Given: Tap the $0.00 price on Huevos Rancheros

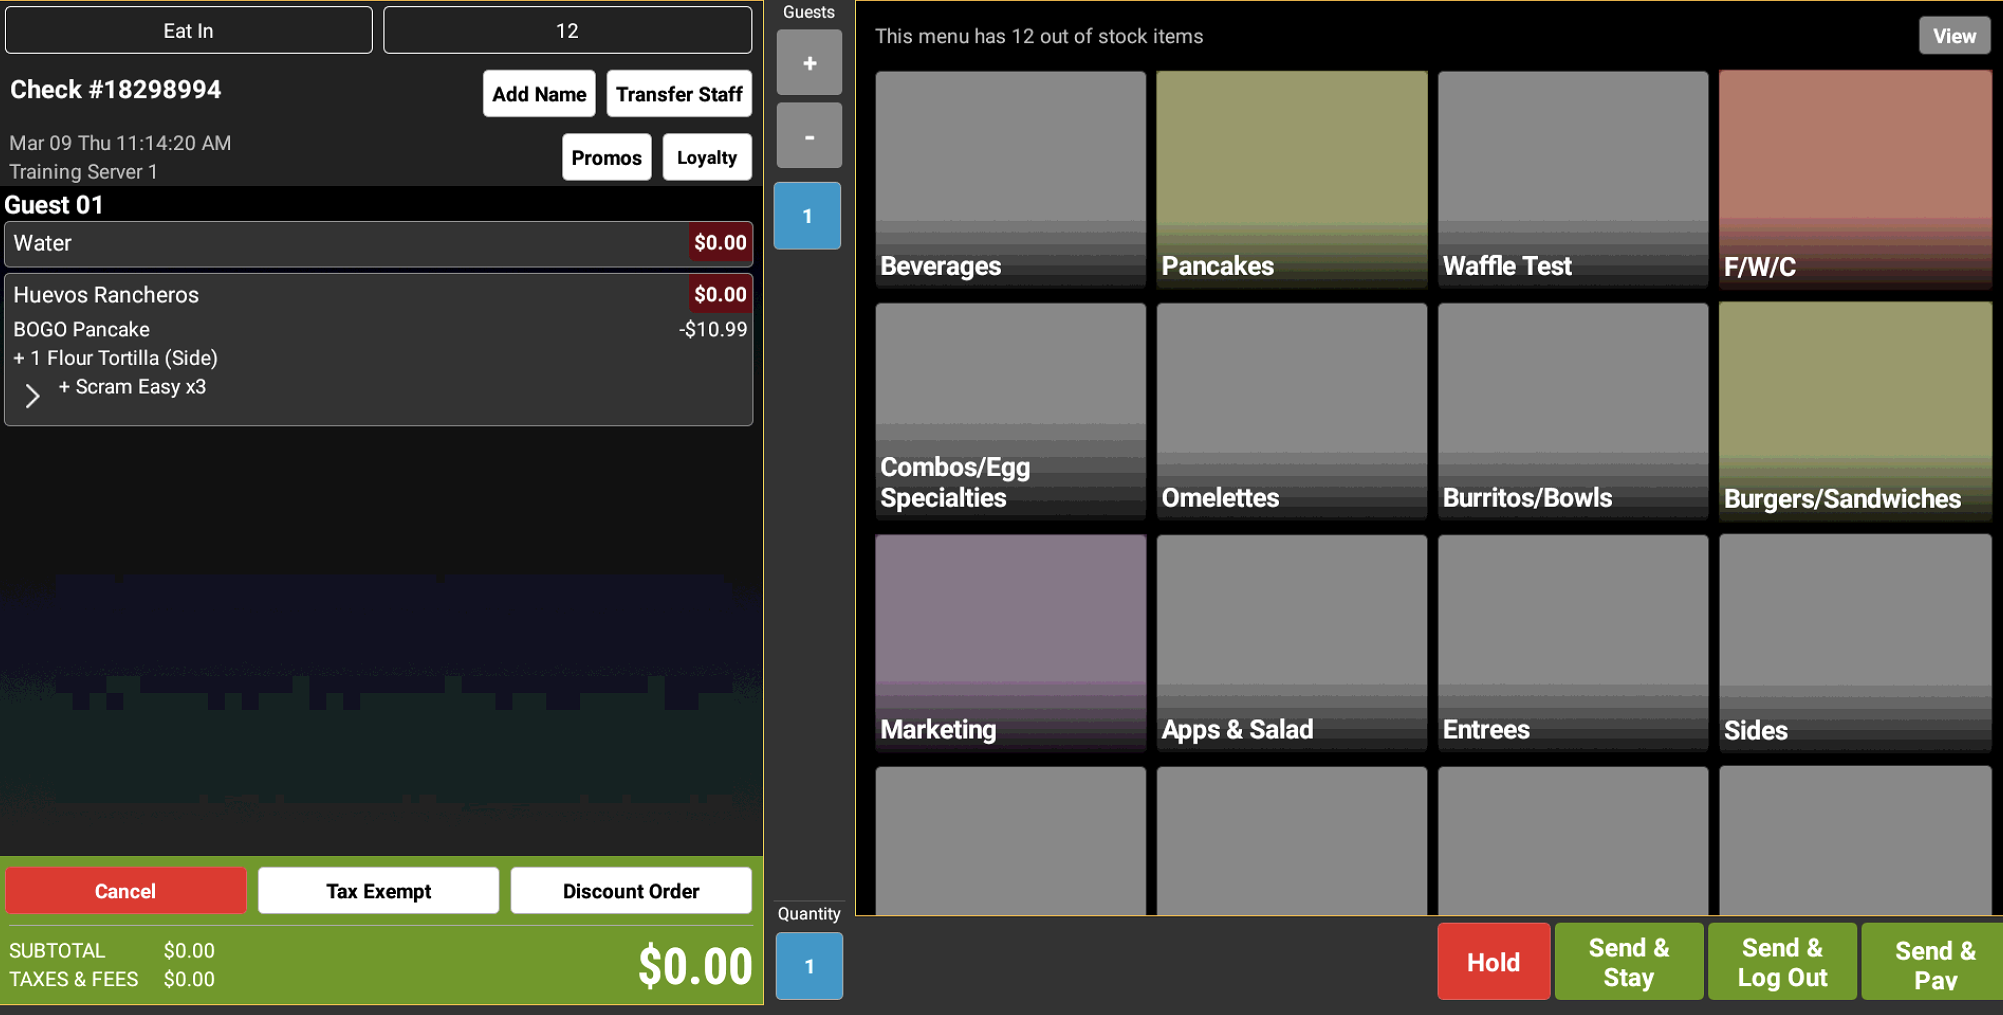Looking at the screenshot, I should [x=720, y=295].
